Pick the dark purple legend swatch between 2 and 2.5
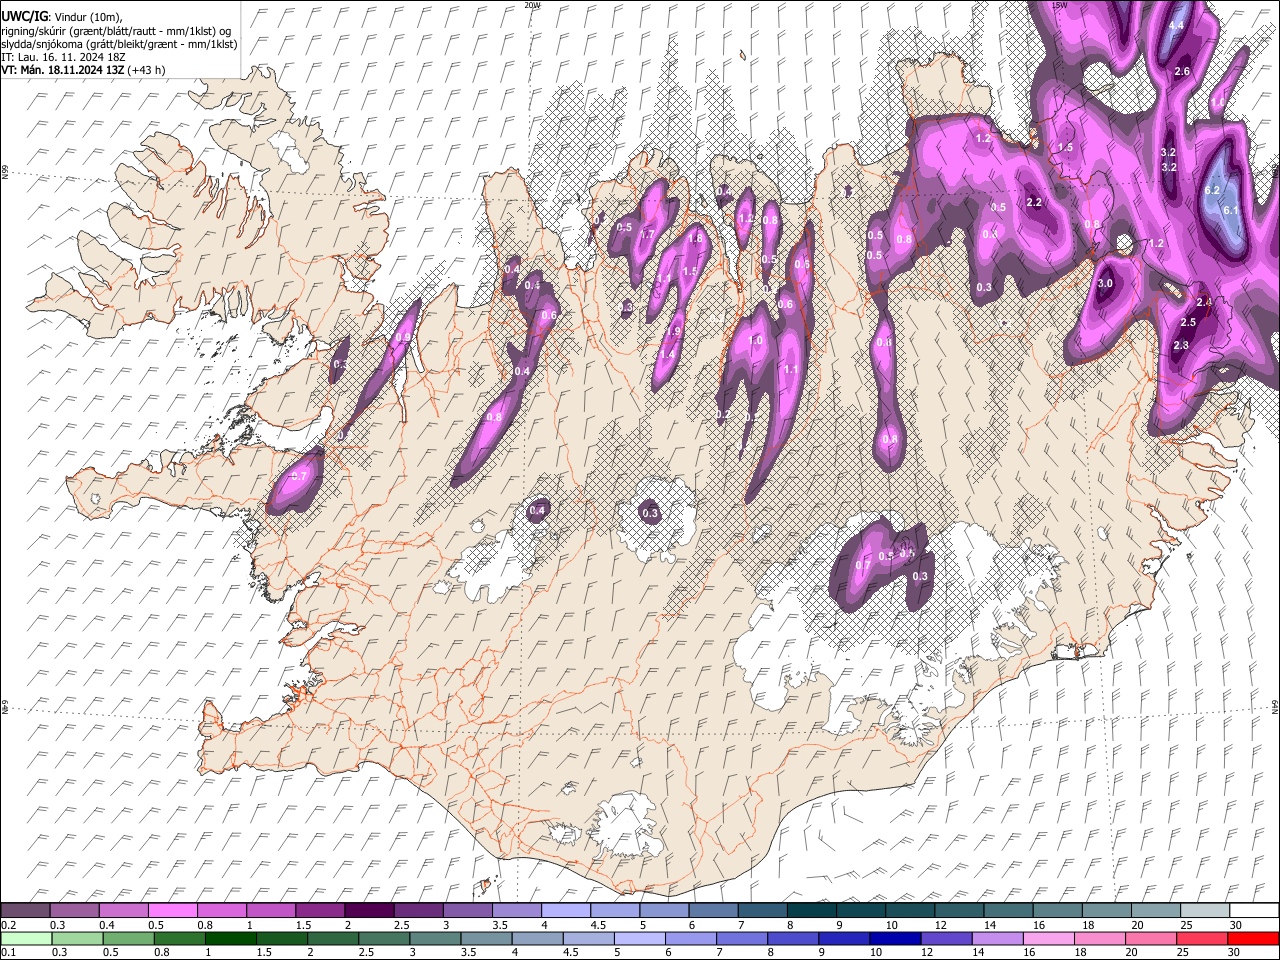Viewport: 1280px width, 960px height. pyautogui.click(x=369, y=911)
